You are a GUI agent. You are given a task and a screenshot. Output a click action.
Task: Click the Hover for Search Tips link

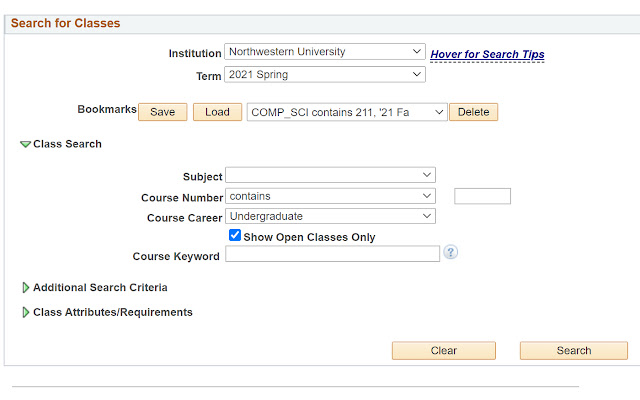[487, 54]
